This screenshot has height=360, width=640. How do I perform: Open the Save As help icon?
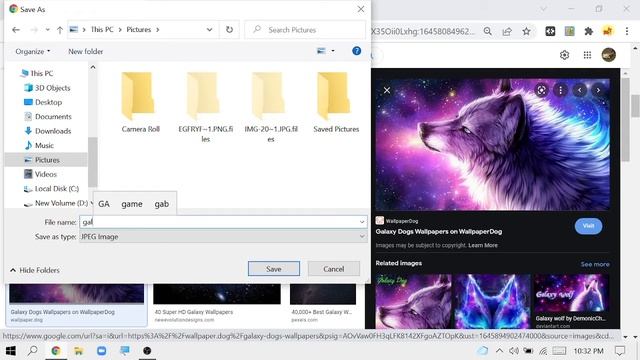[x=356, y=51]
